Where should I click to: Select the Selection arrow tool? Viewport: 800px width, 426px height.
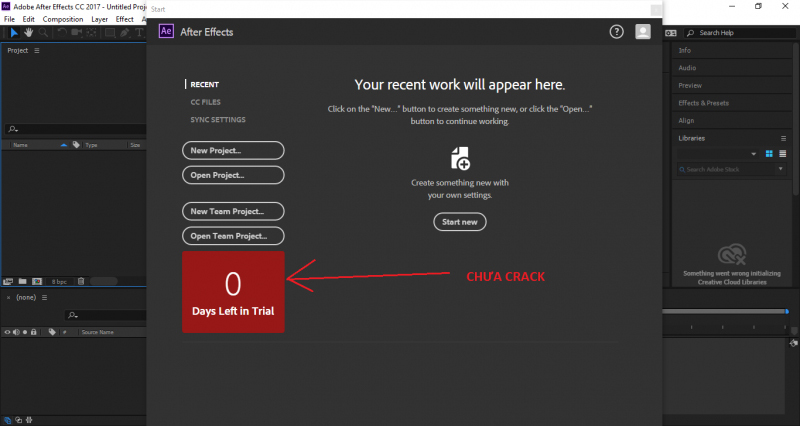coord(14,33)
